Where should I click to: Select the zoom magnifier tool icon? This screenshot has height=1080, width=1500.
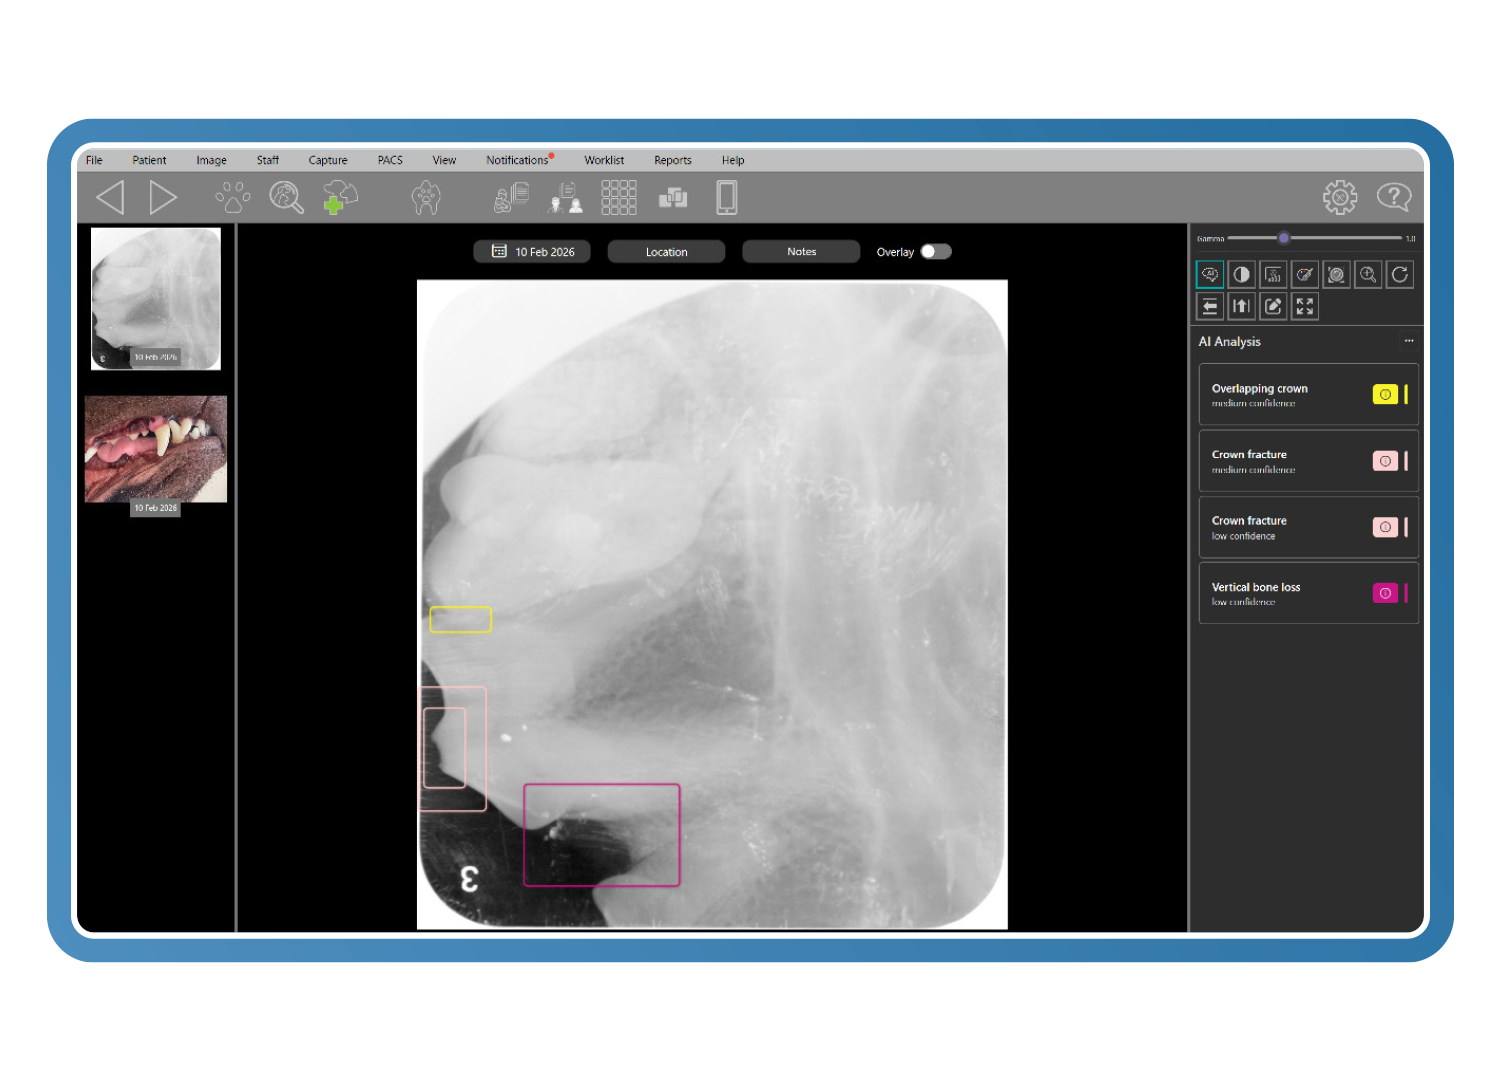pyautogui.click(x=1368, y=274)
